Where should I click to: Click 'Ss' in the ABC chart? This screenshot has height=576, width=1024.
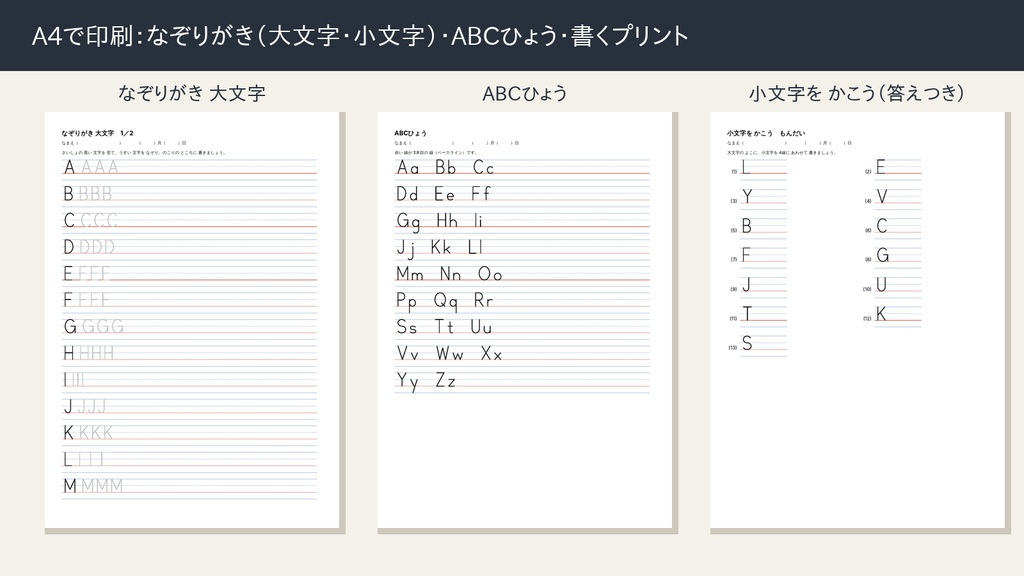pyautogui.click(x=406, y=327)
